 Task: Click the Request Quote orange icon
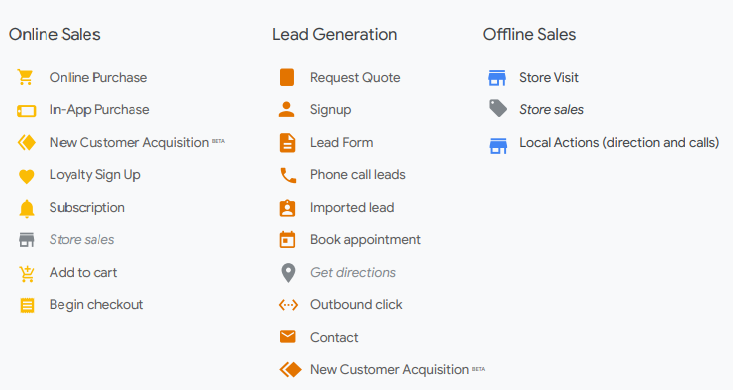click(287, 77)
